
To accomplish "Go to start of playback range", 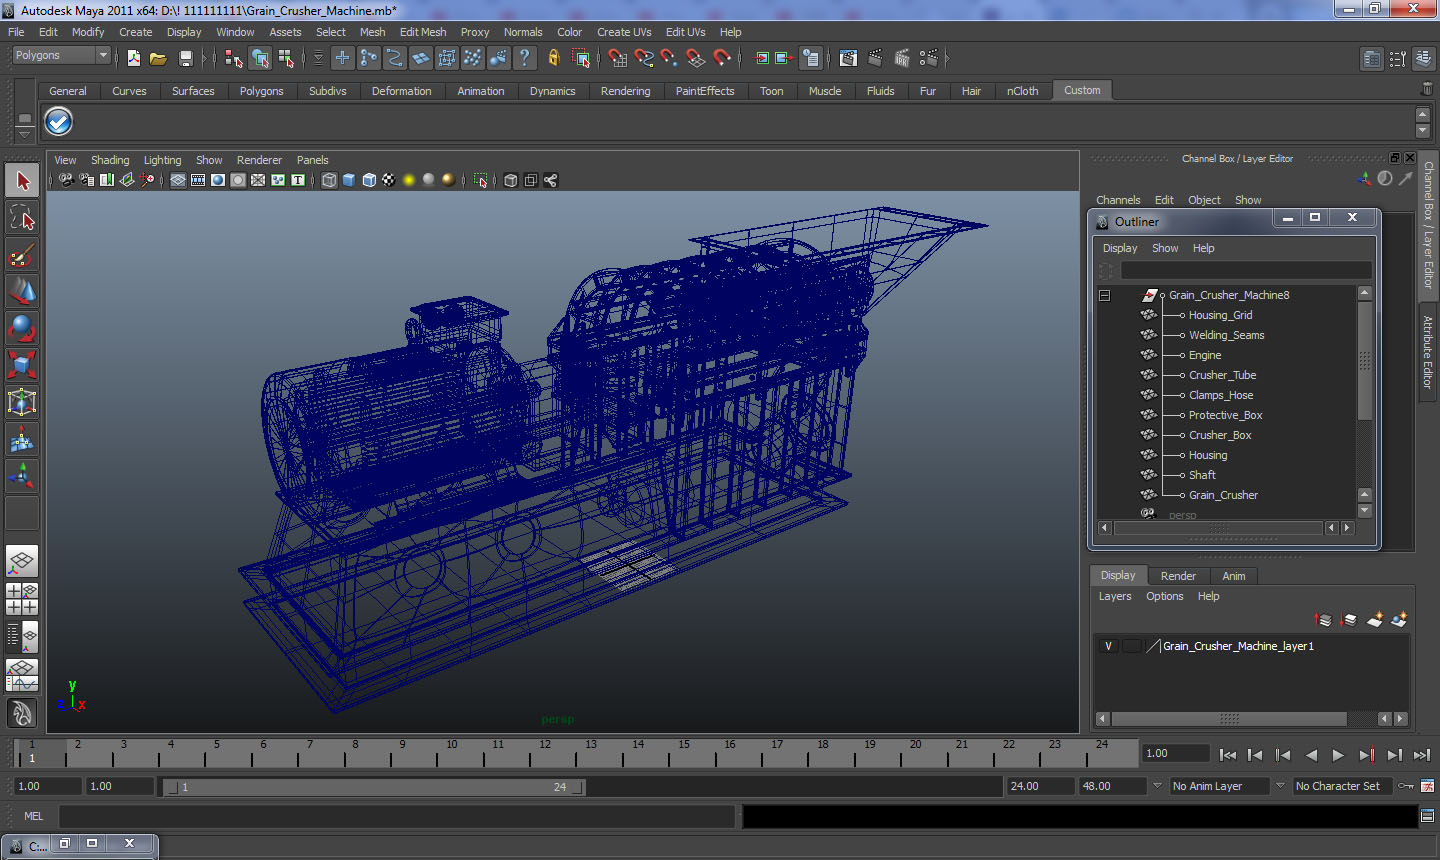I will [1228, 755].
